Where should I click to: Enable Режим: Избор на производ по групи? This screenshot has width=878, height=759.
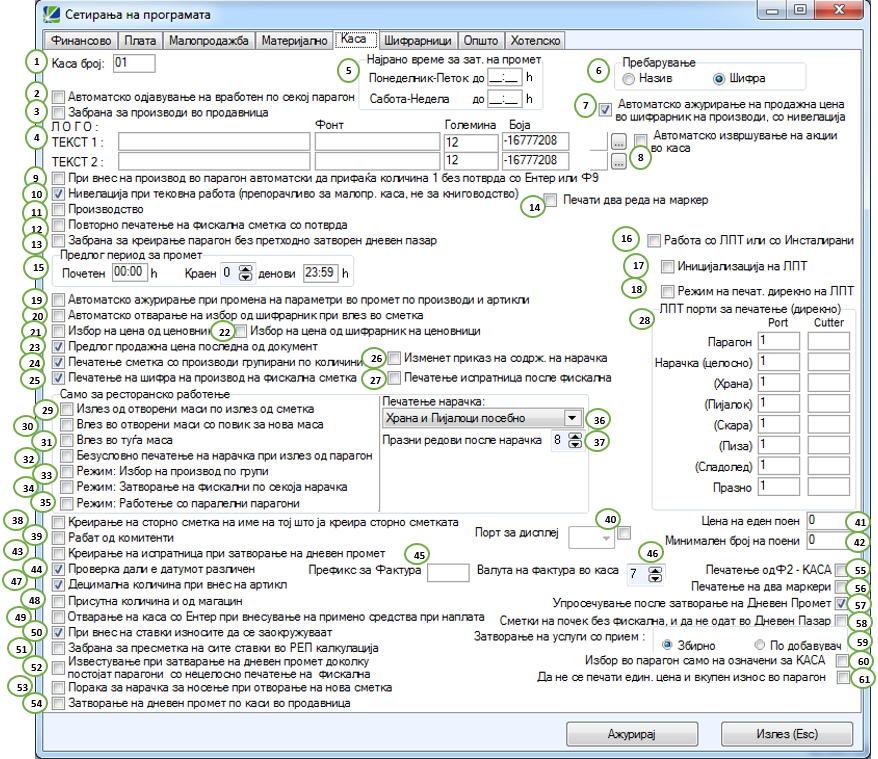point(67,472)
